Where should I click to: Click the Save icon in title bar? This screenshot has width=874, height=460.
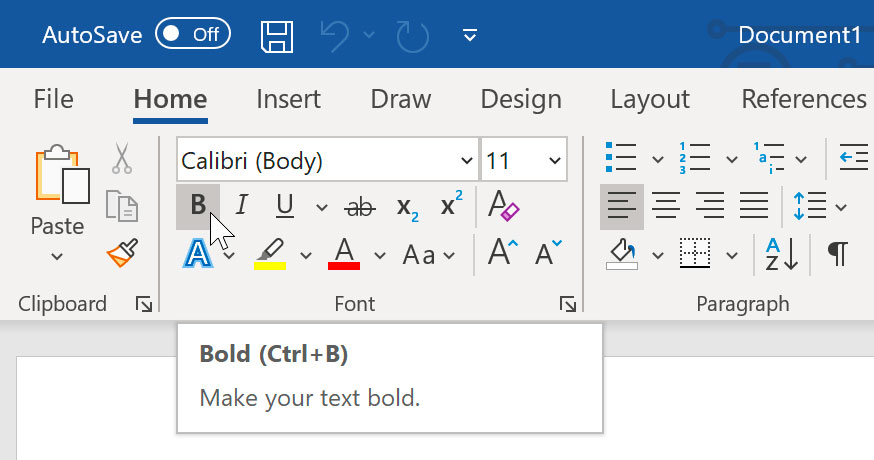[277, 35]
